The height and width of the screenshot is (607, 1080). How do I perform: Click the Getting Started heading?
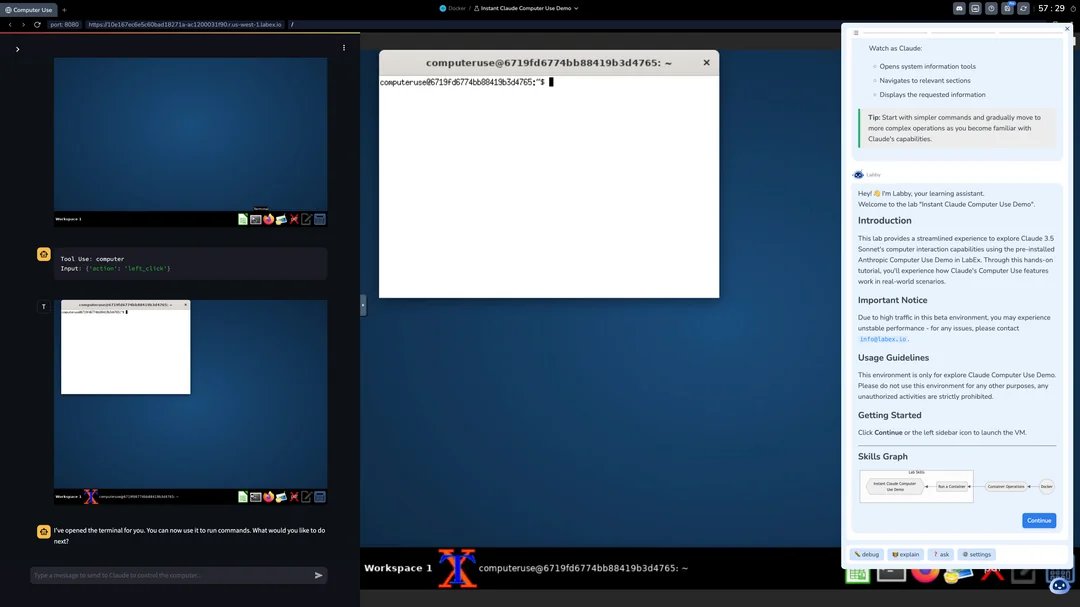coord(889,415)
